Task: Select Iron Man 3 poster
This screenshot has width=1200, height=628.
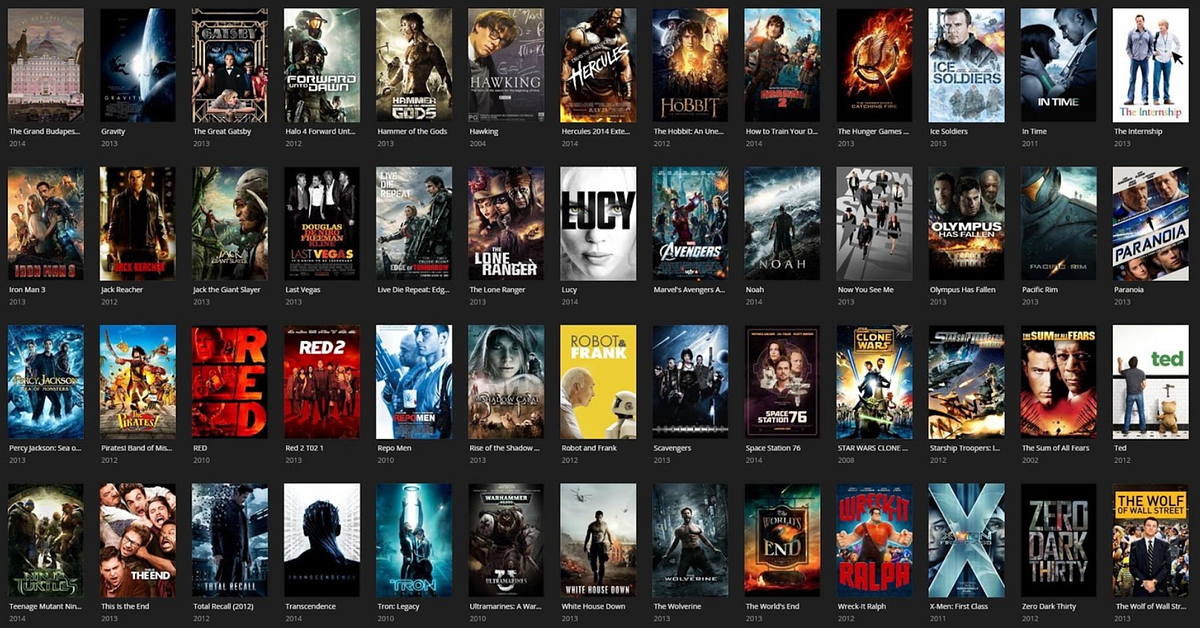Action: 46,223
